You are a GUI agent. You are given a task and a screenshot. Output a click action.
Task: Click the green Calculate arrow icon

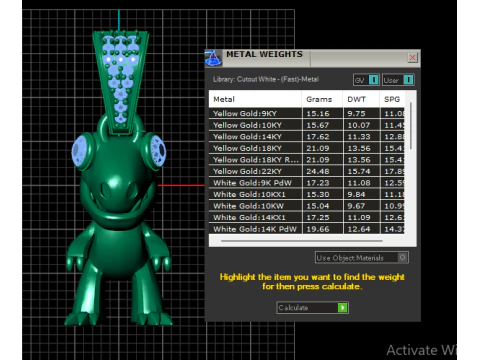point(342,307)
